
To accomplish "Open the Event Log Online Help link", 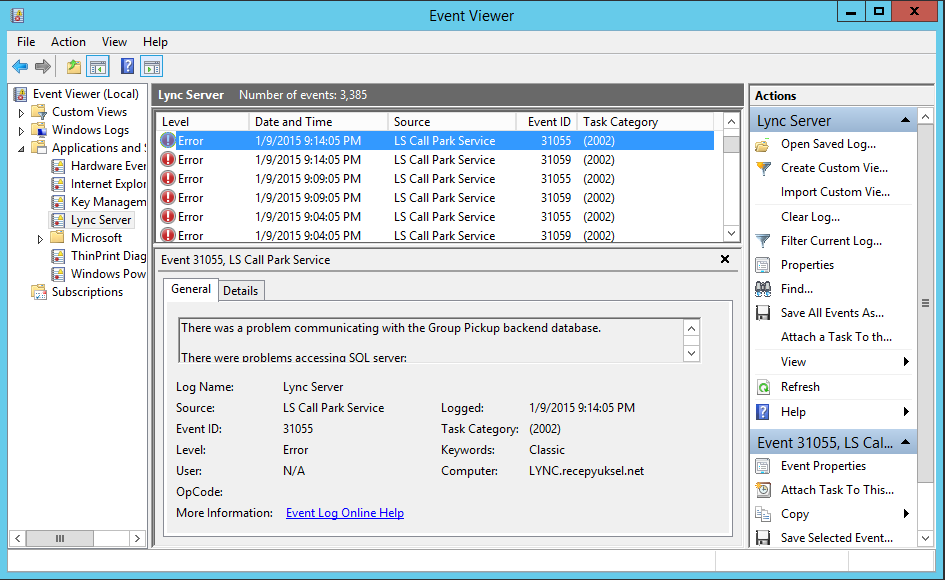I will pyautogui.click(x=345, y=513).
